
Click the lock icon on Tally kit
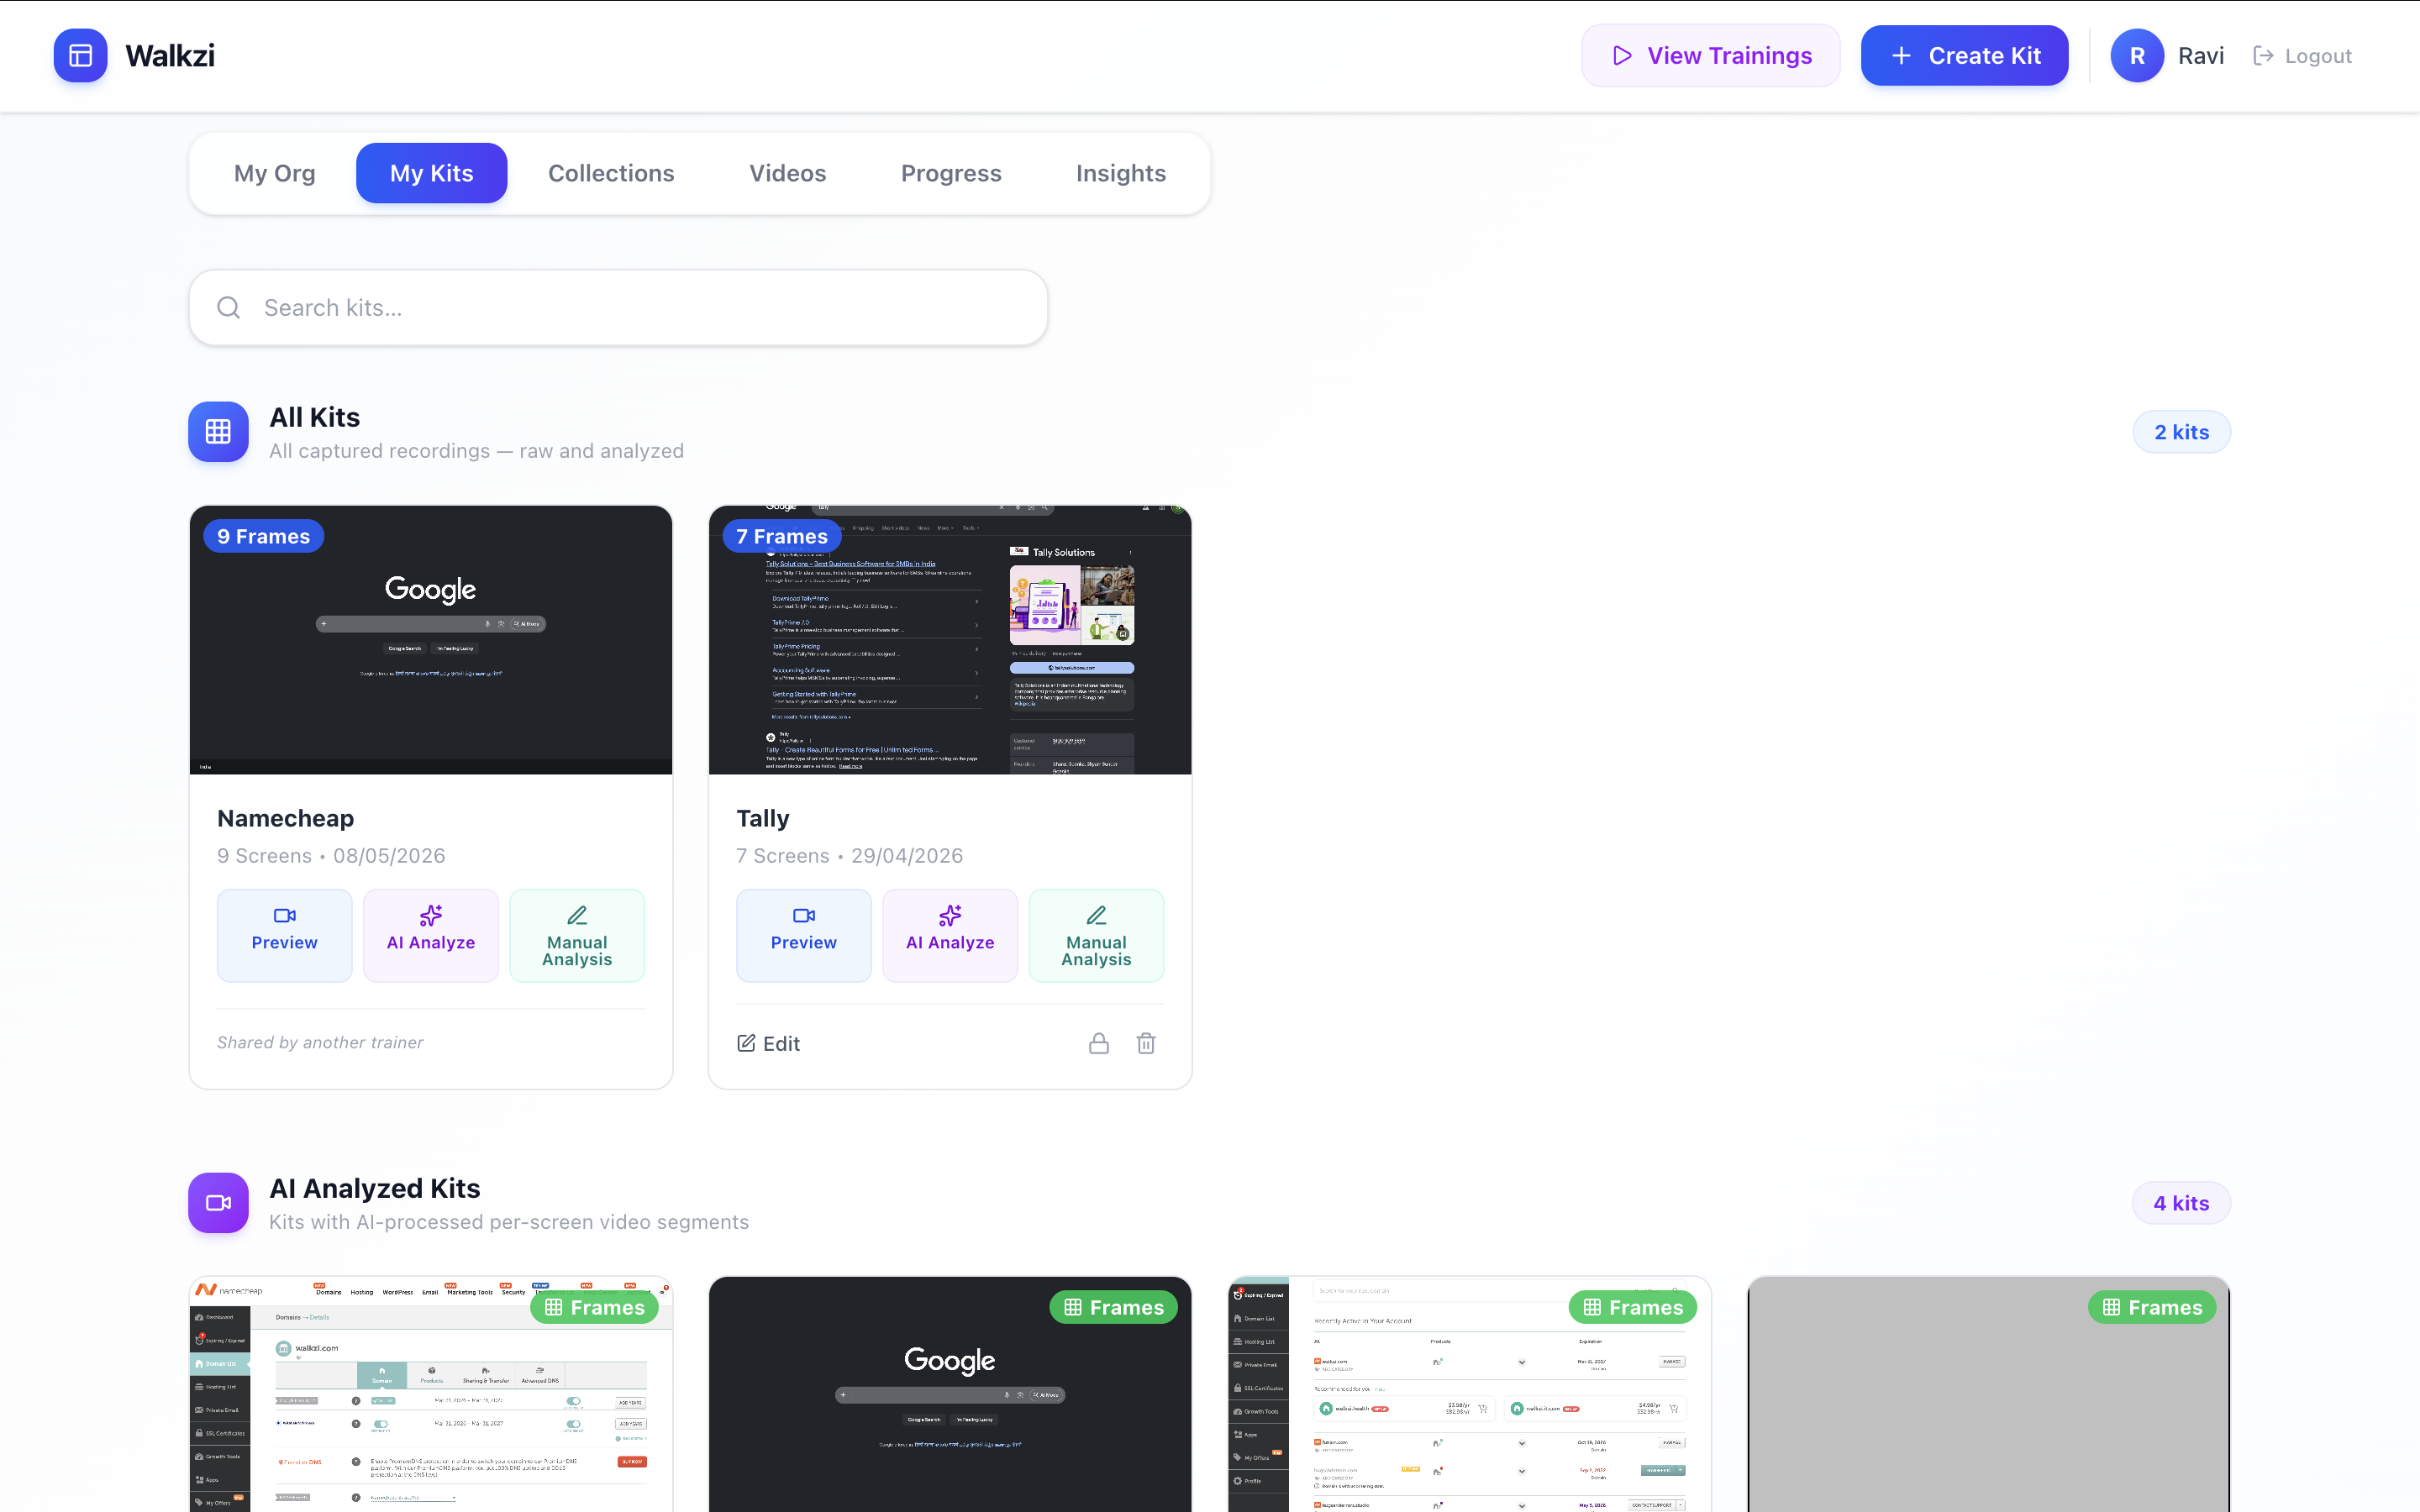click(x=1099, y=1043)
